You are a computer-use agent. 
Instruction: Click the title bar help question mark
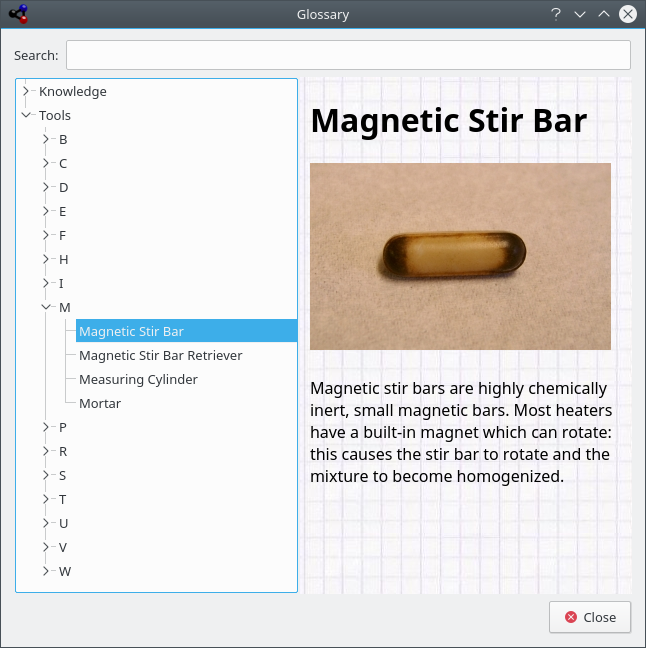556,14
